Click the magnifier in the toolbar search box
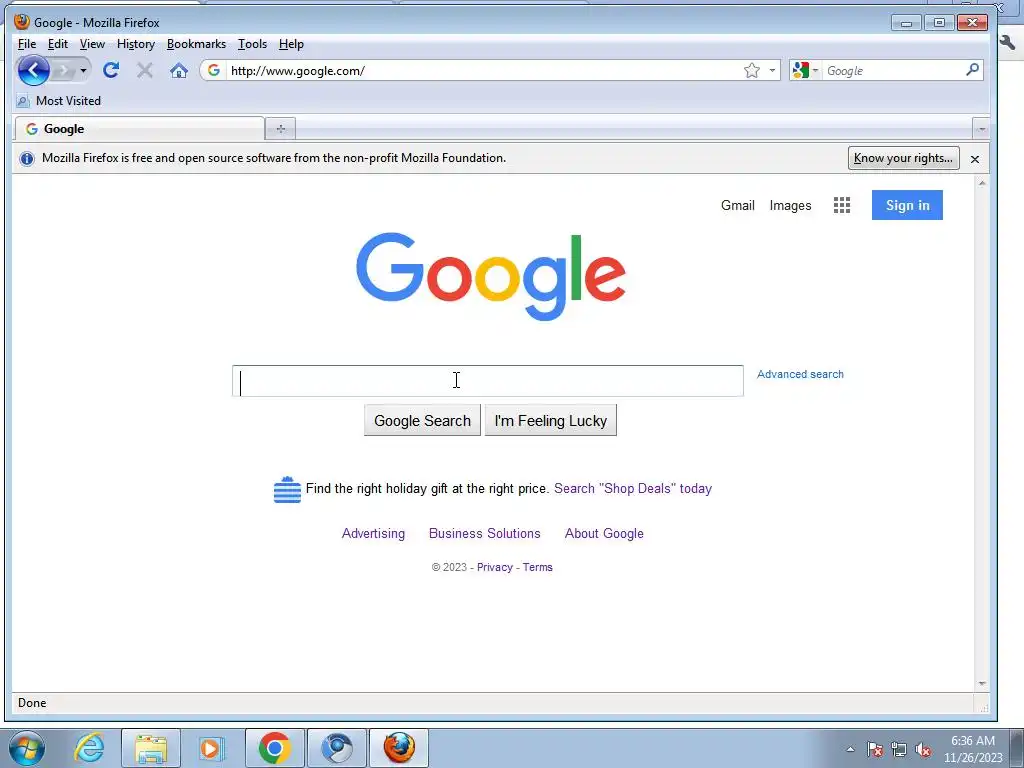1024x768 pixels. pos(972,69)
